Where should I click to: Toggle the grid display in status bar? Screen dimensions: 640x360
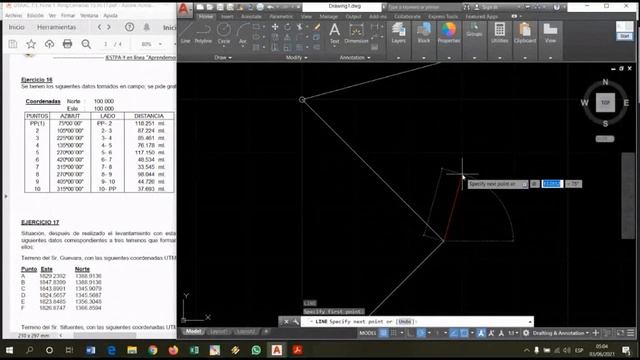point(384,333)
